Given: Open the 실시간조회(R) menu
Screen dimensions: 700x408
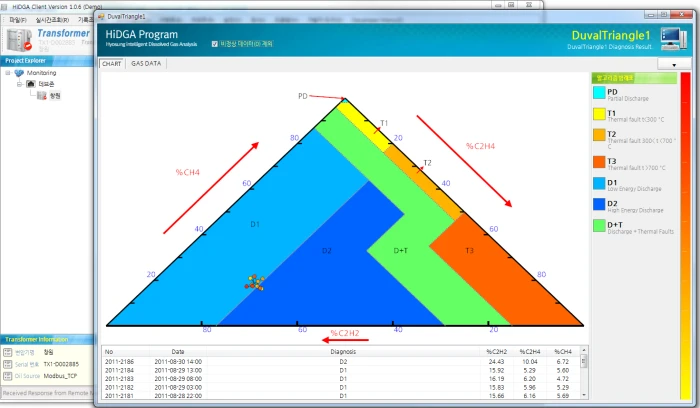Looking at the screenshot, I should [52, 20].
